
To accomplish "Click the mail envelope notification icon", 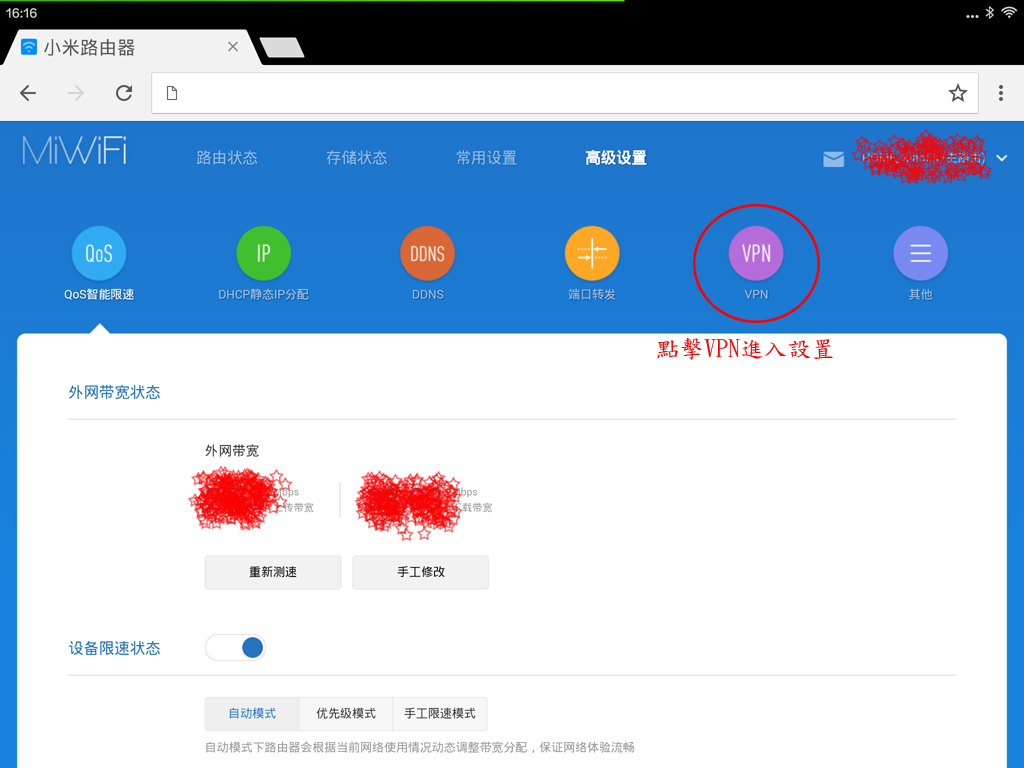I will 833,159.
